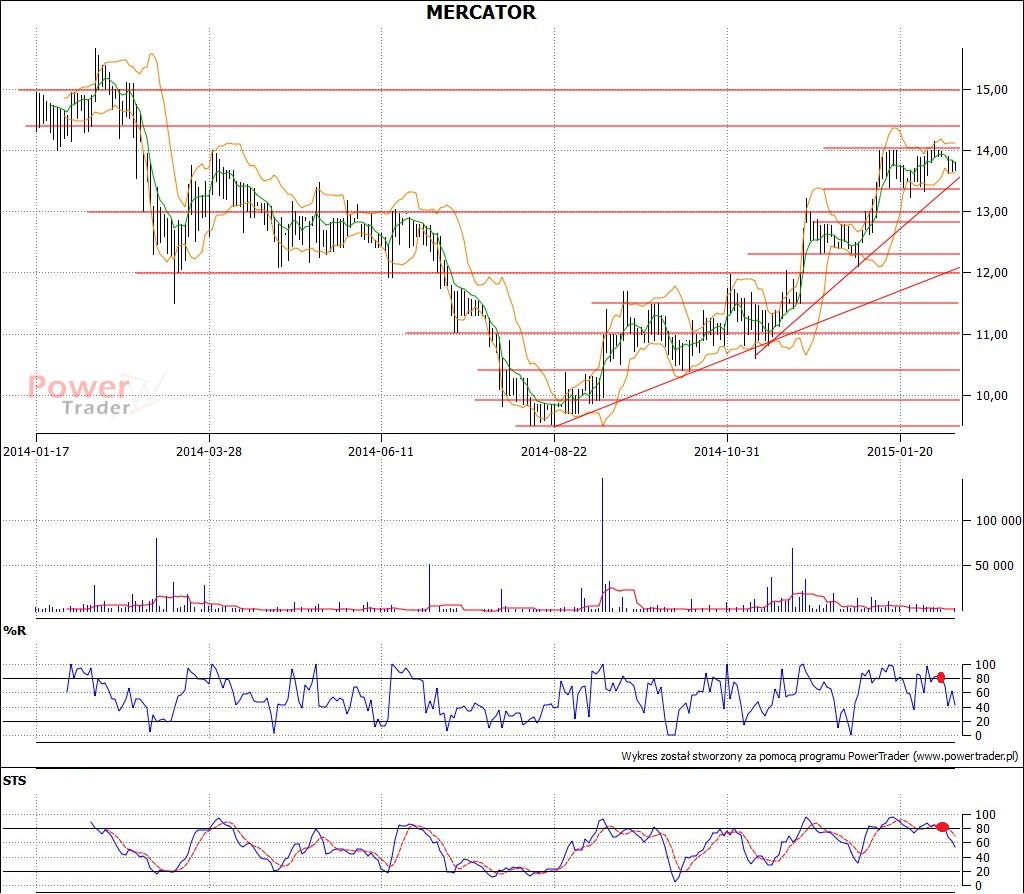Click the 12,00 price axis label
The image size is (1024, 894).
pyautogui.click(x=992, y=273)
